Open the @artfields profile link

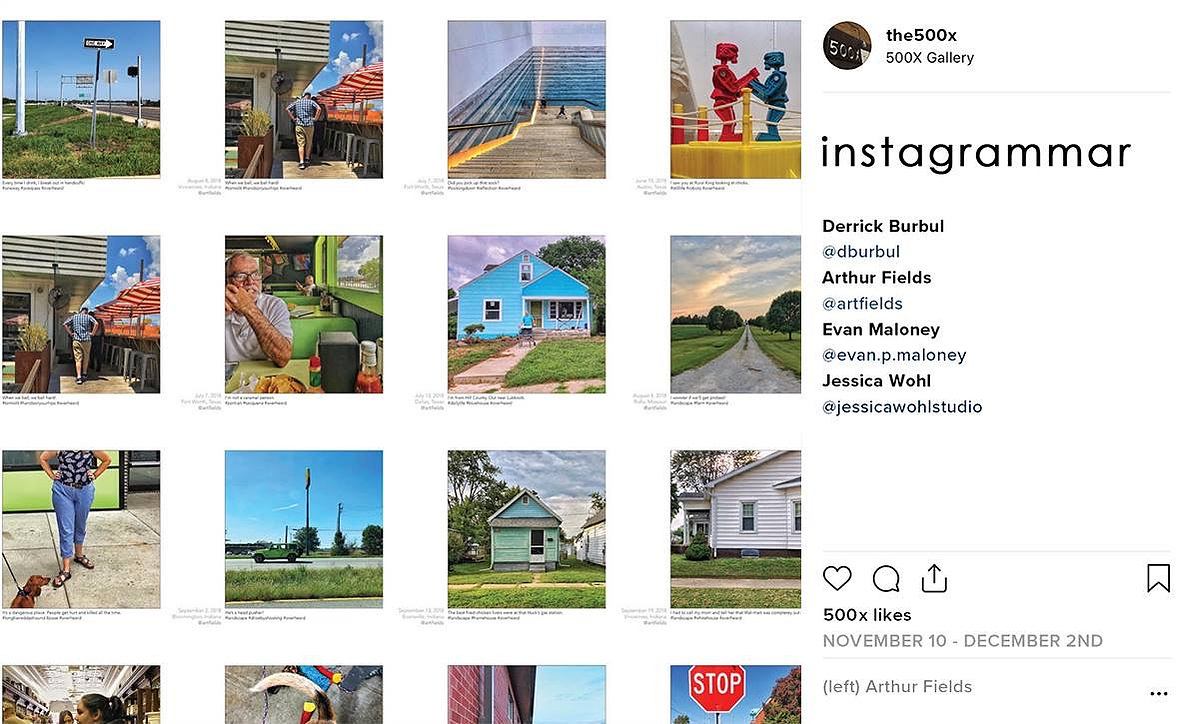point(862,304)
